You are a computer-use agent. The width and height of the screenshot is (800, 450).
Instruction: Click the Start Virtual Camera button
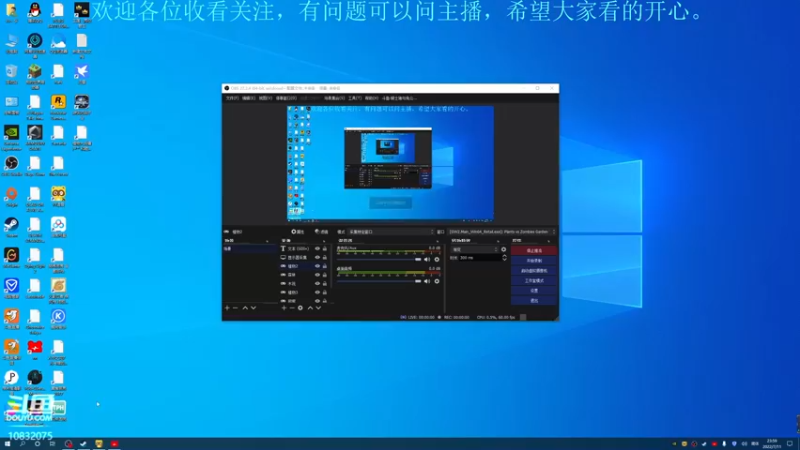[x=534, y=270]
